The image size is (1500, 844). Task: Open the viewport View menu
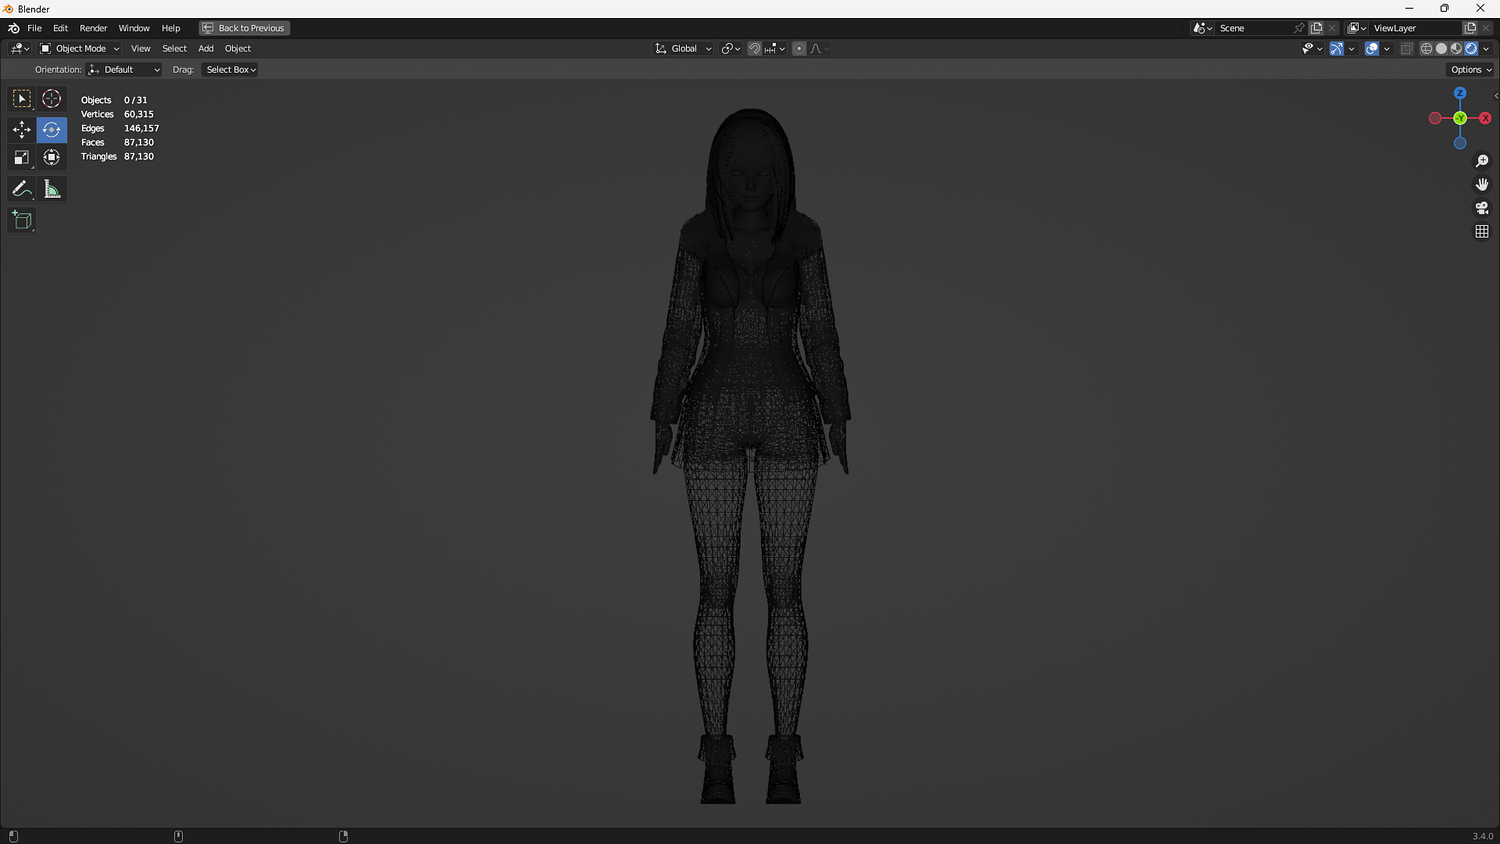click(x=141, y=48)
